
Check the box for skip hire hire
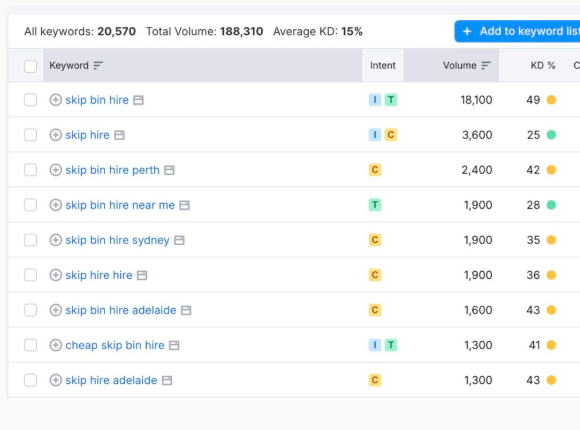[30, 275]
